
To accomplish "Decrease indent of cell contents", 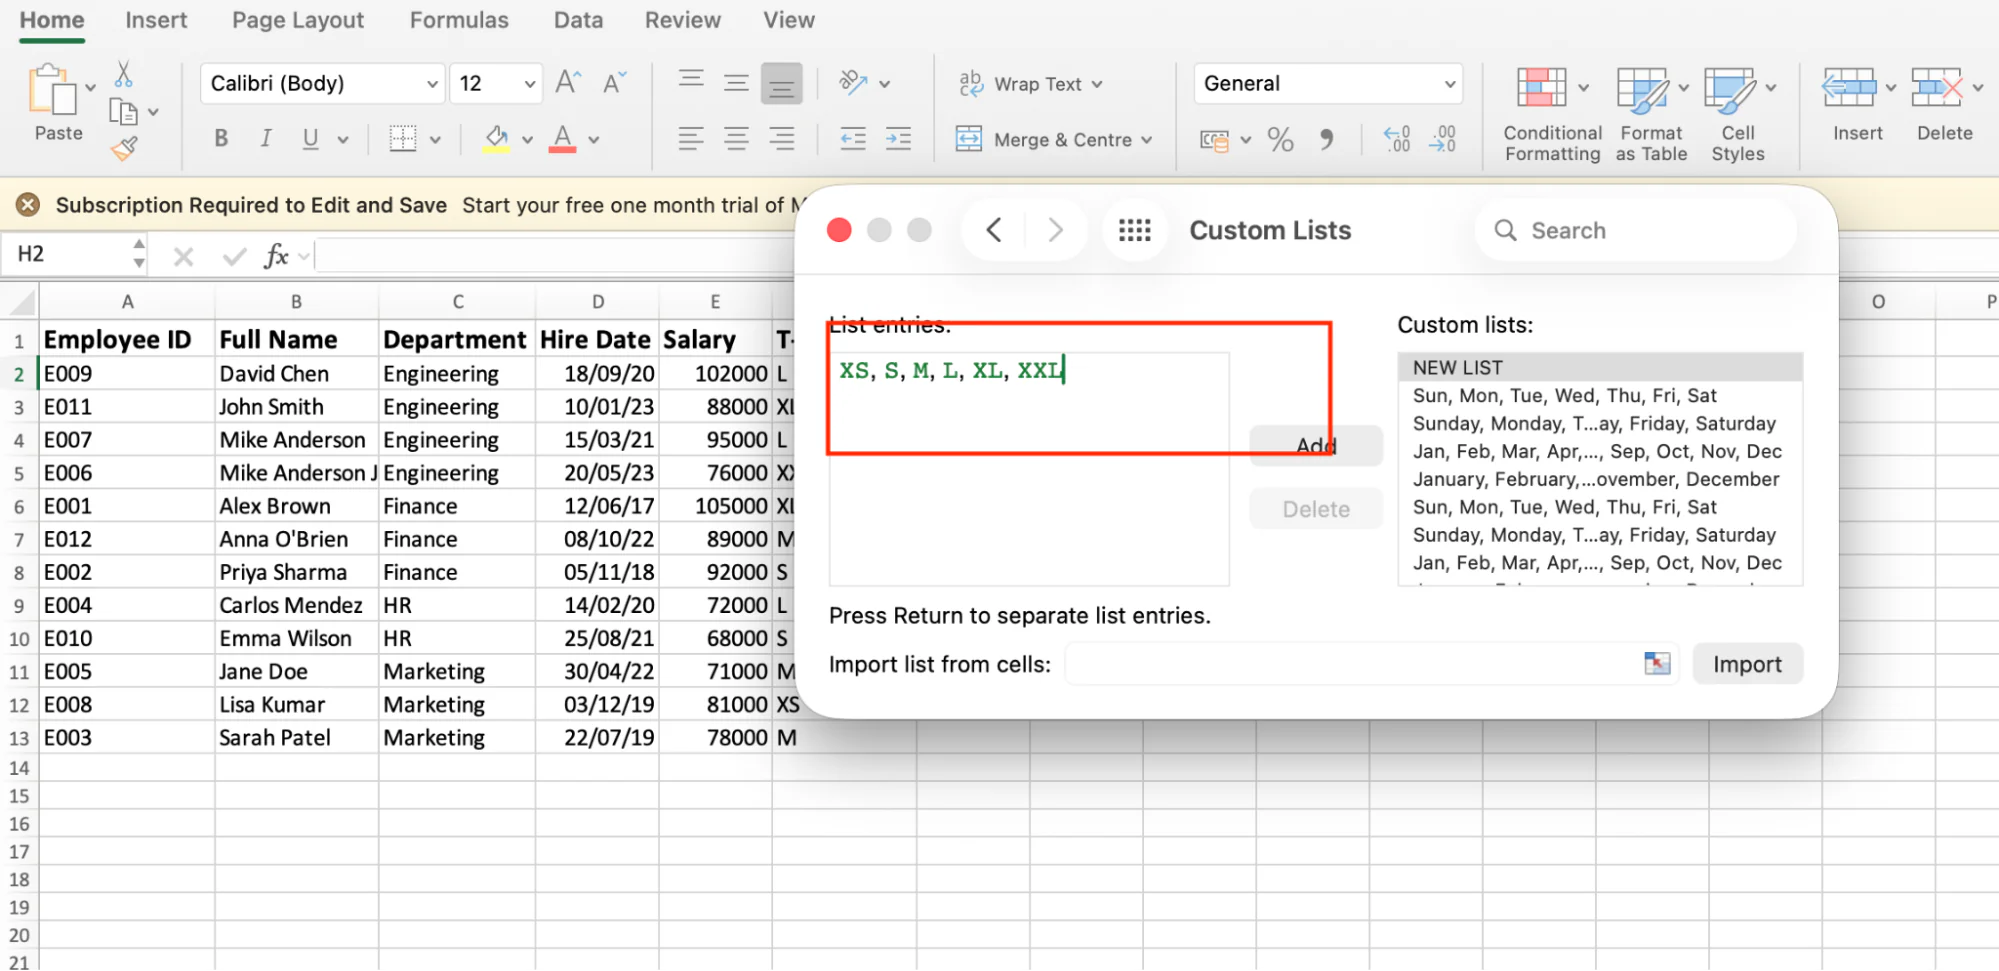I will [x=853, y=138].
